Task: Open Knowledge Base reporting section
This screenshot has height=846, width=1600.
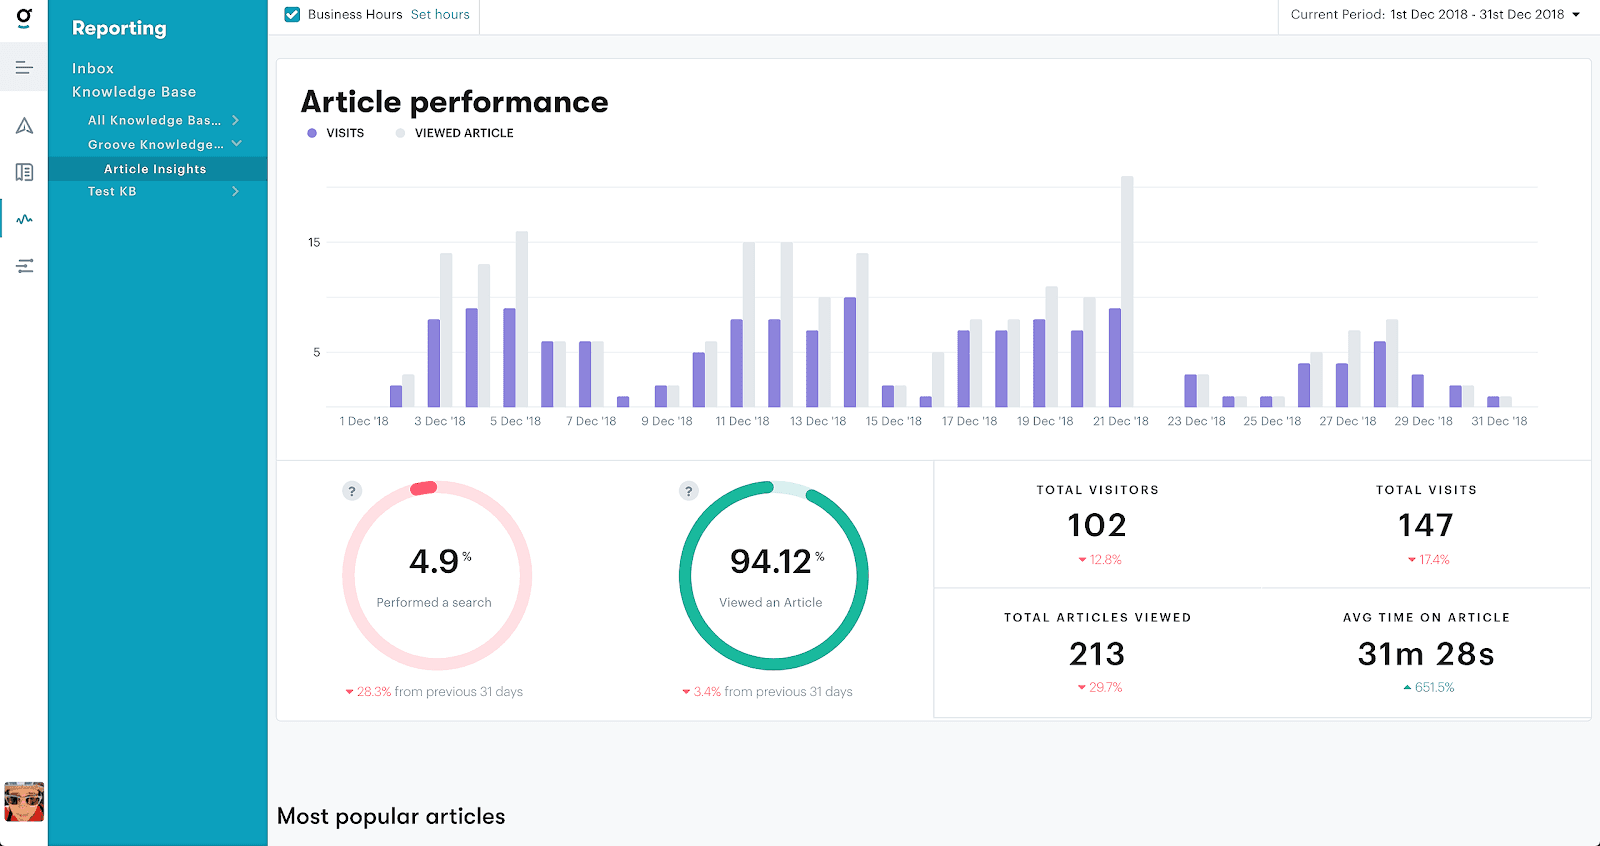Action: (134, 92)
